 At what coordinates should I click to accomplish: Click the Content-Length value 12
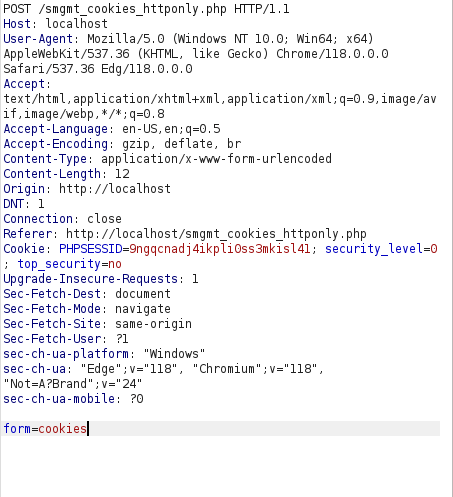(122, 174)
